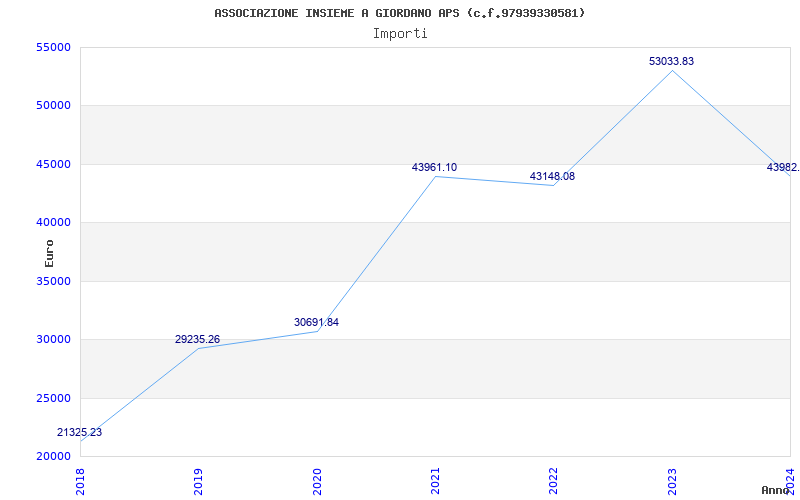
Task: Select the 30691.84 value label
Action: (x=316, y=322)
